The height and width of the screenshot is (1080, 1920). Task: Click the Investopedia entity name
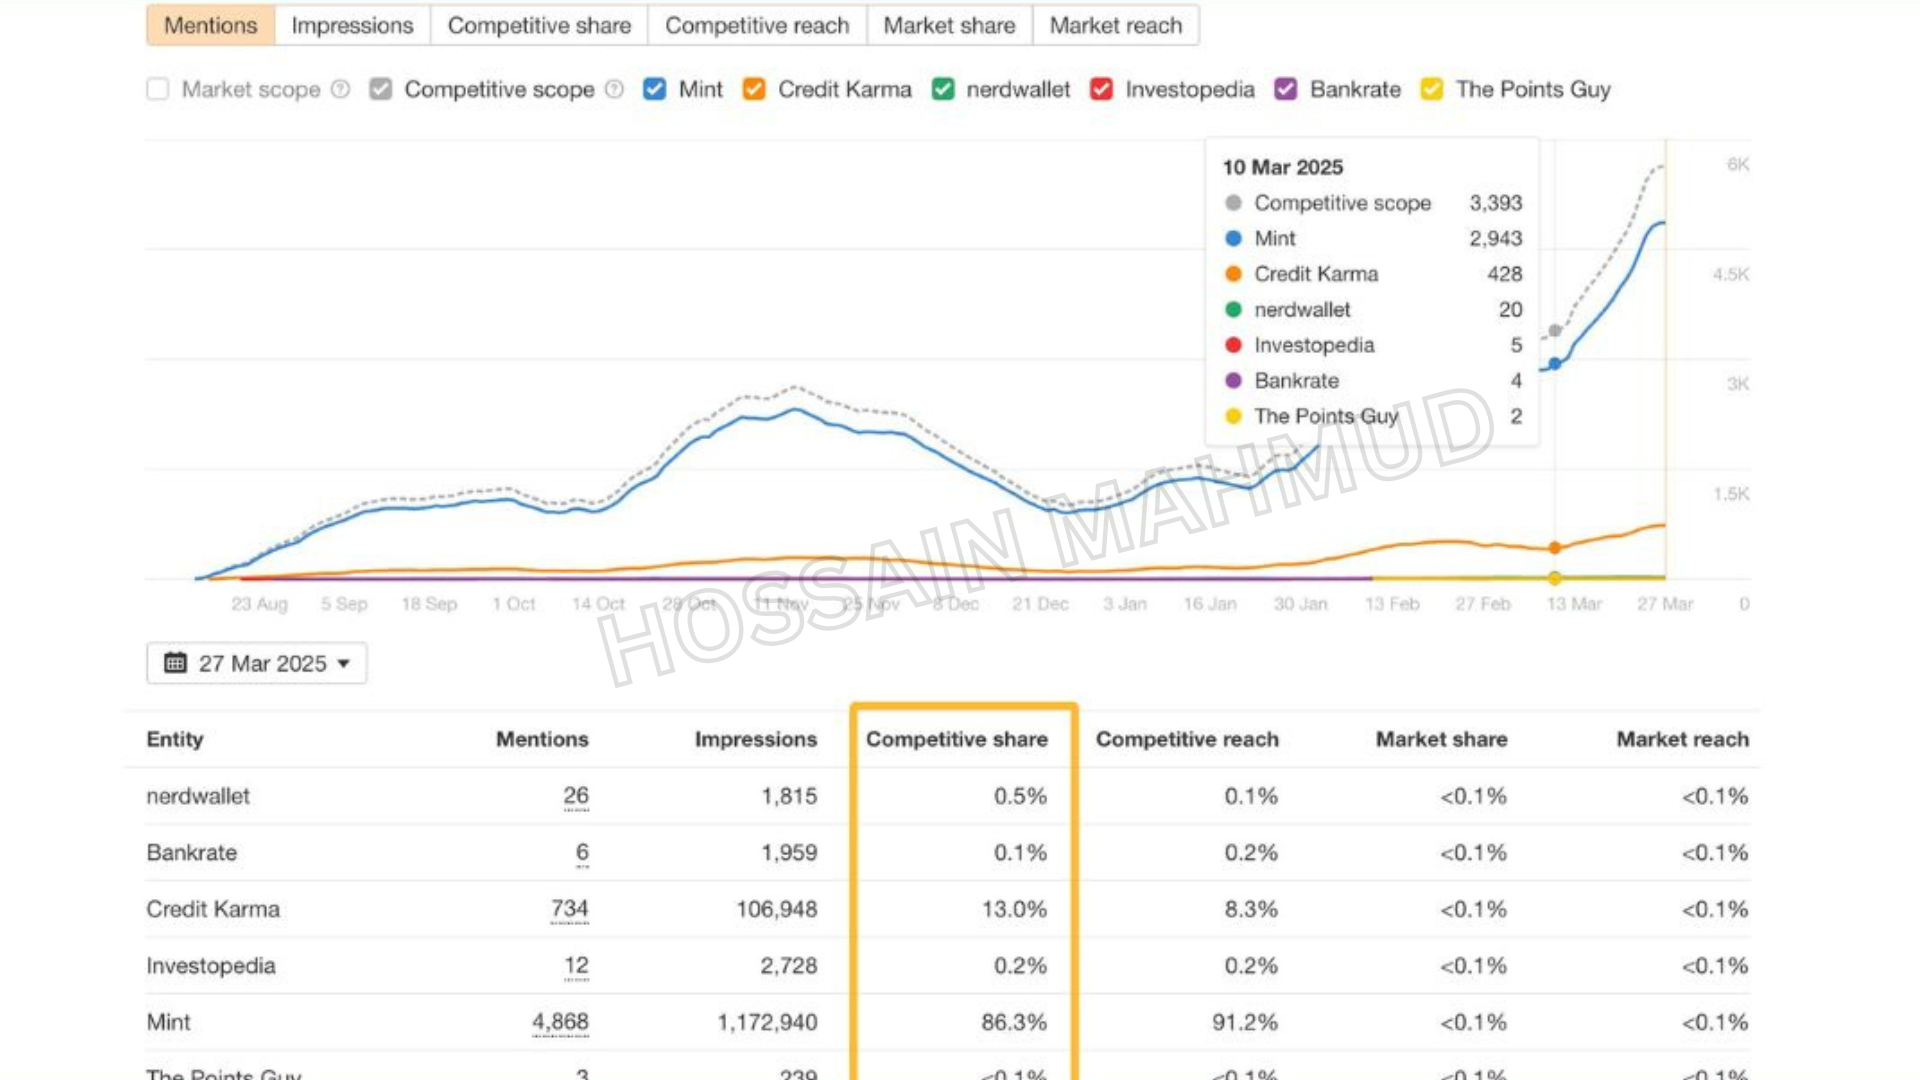[211, 966]
